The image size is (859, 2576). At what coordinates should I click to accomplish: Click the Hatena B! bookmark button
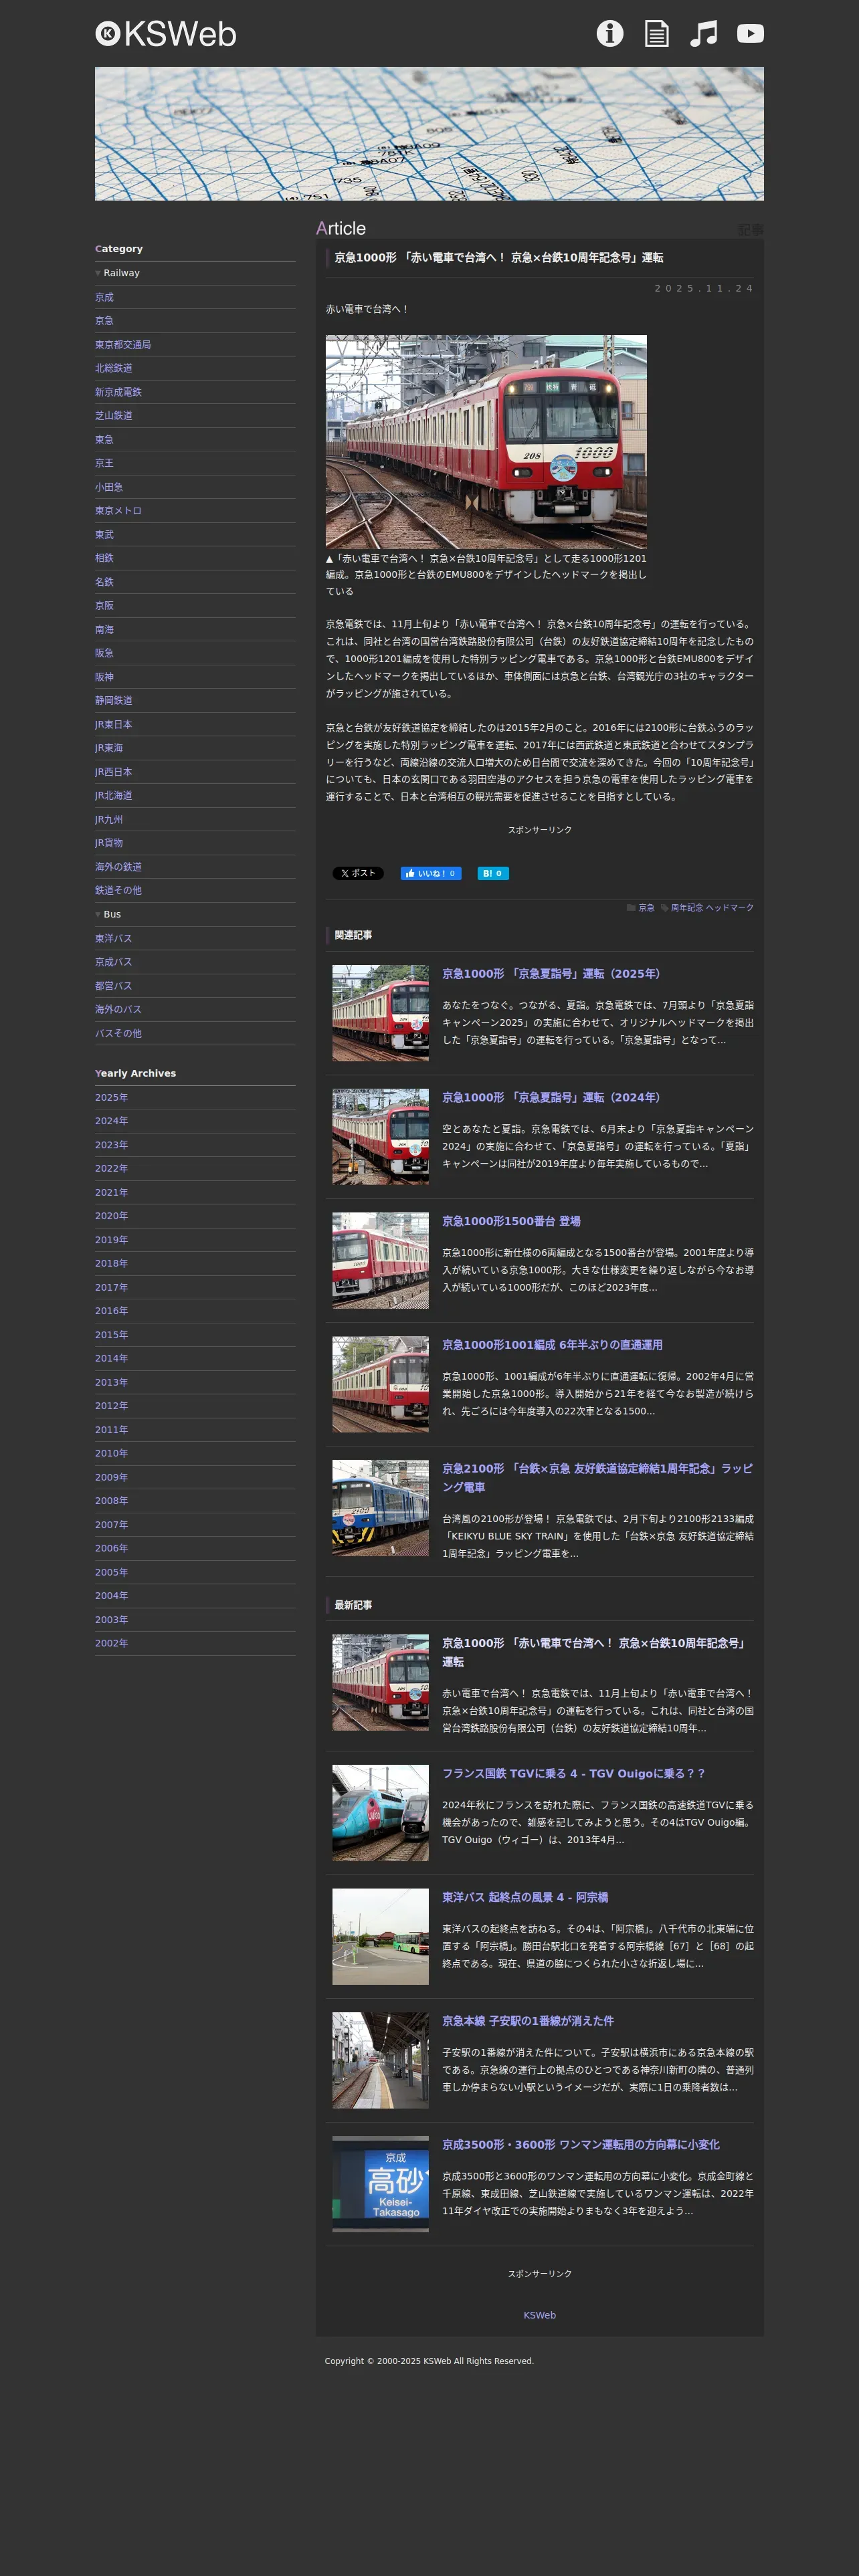pyautogui.click(x=493, y=873)
